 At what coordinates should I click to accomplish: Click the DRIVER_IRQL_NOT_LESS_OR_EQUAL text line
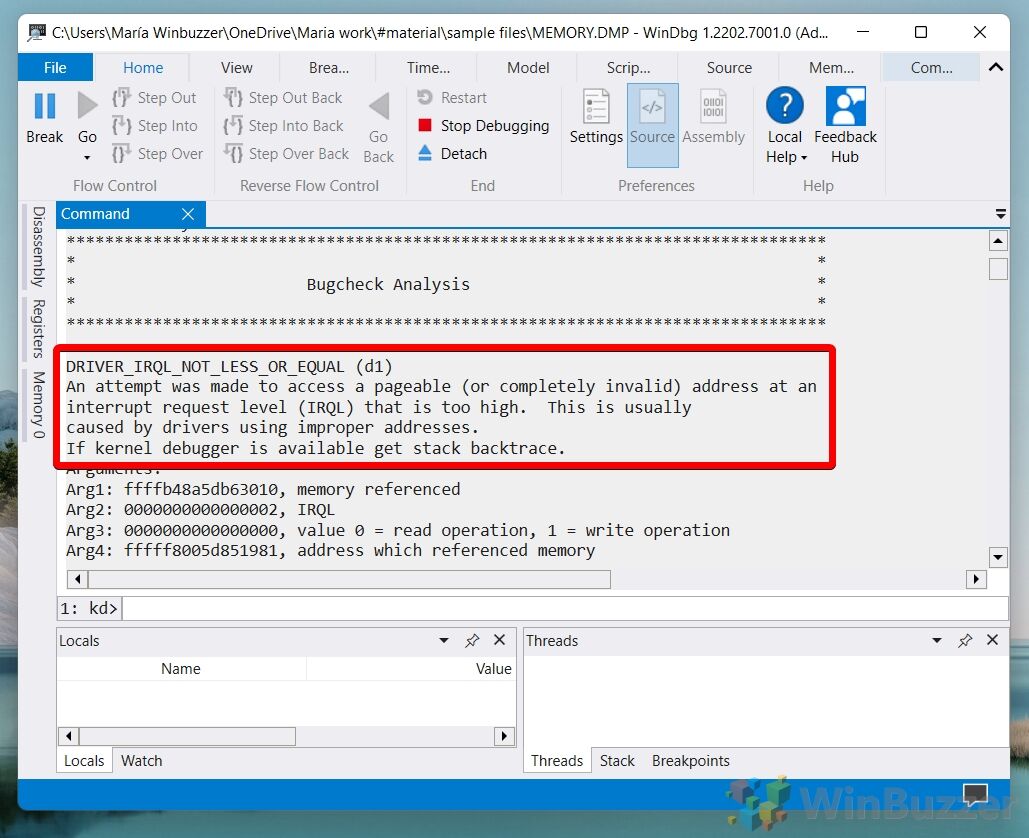click(229, 366)
